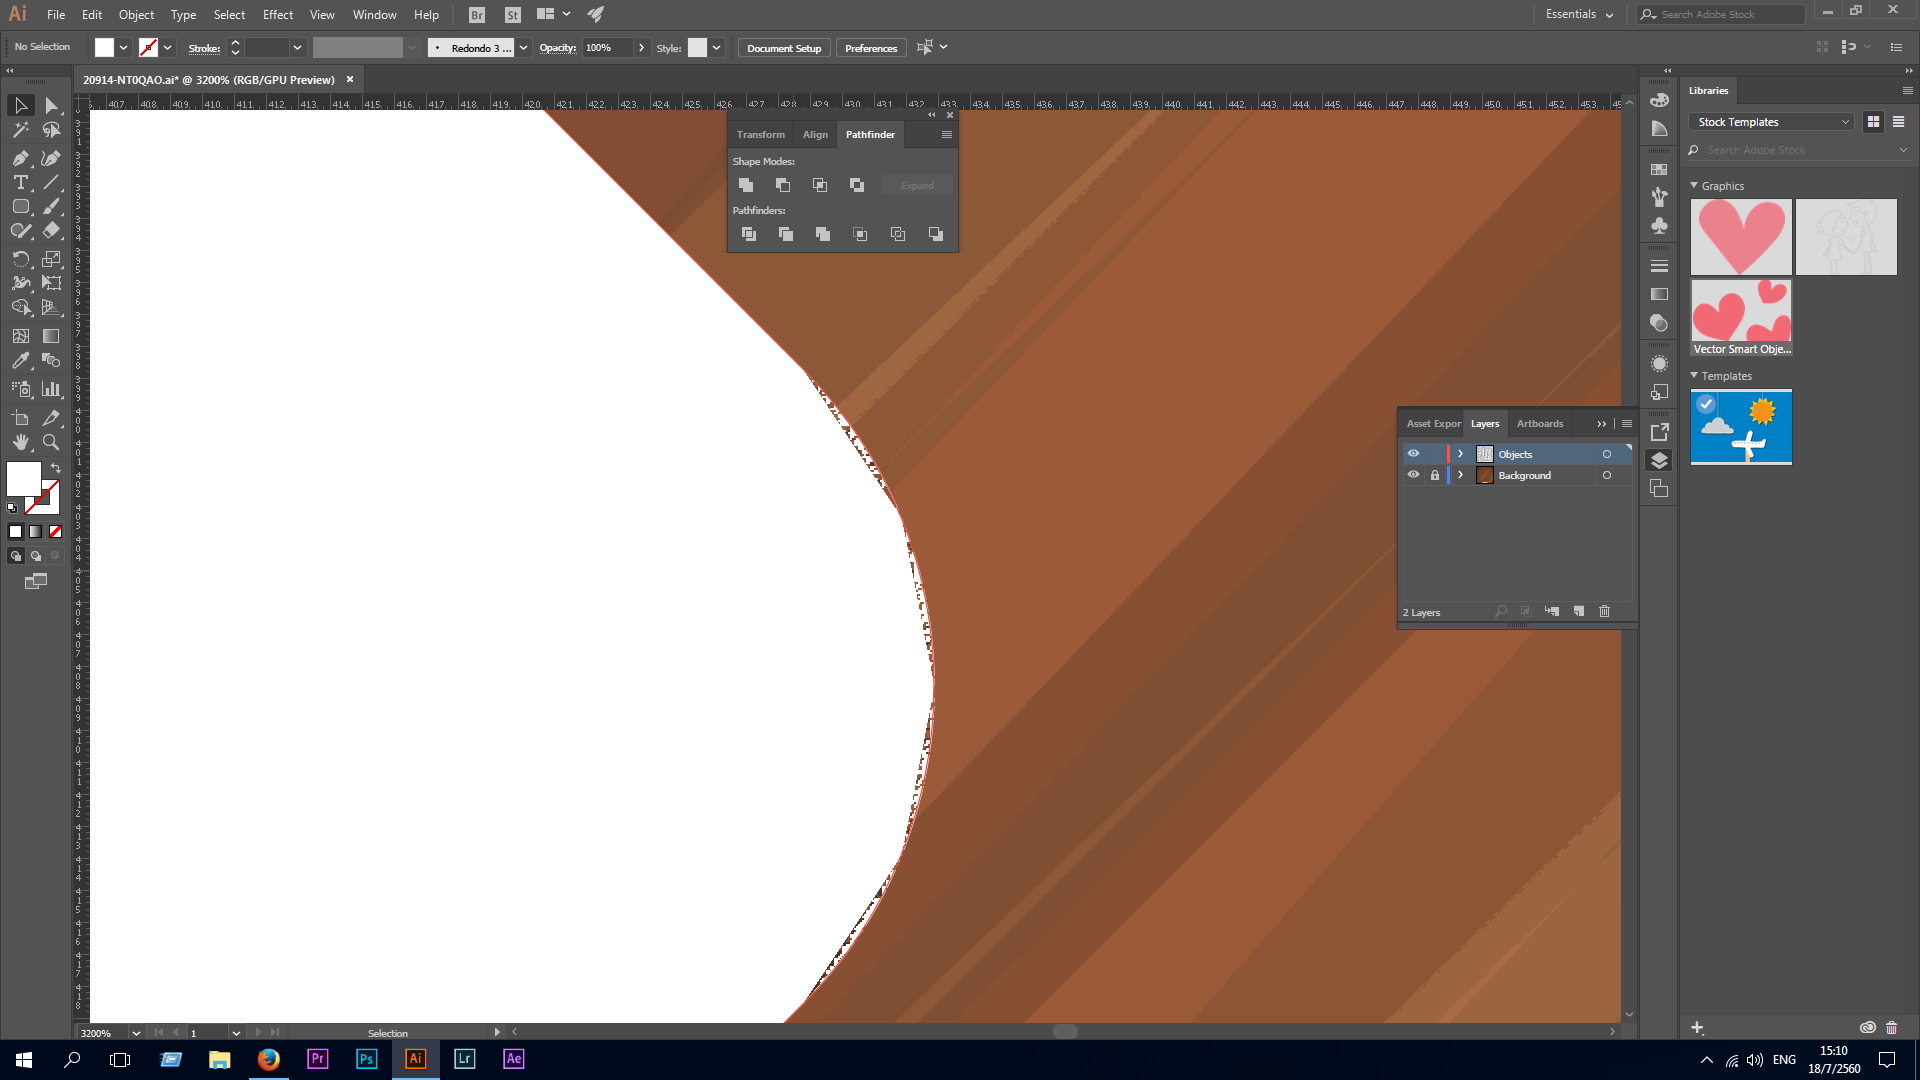Click the Document Setup button
Viewport: 1920px width, 1080px height.
783,48
